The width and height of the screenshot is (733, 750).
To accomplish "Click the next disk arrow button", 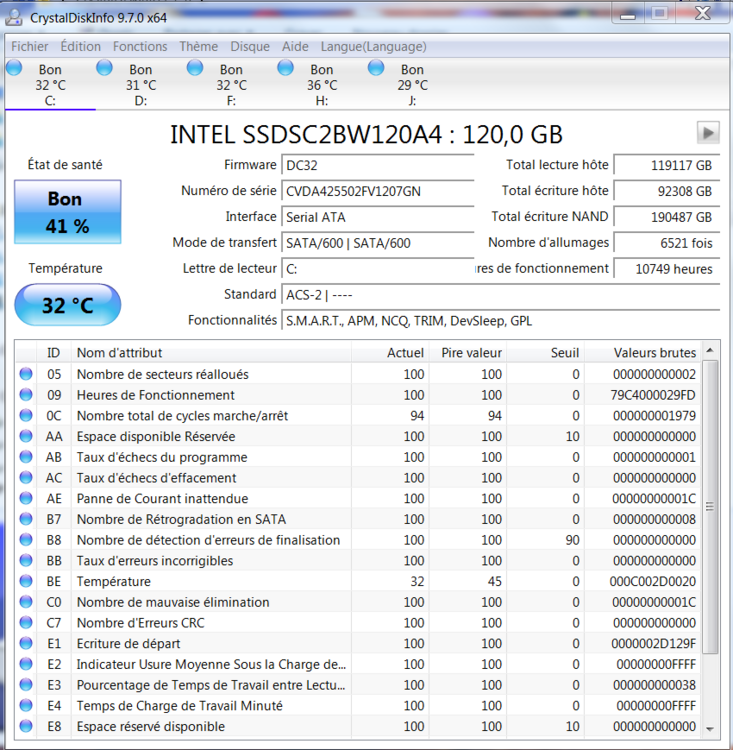I will tap(708, 133).
